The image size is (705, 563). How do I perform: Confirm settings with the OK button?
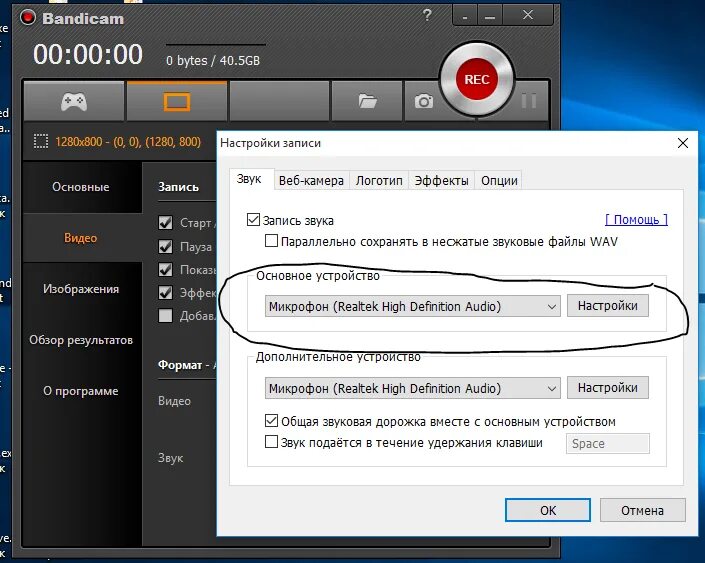click(x=548, y=510)
